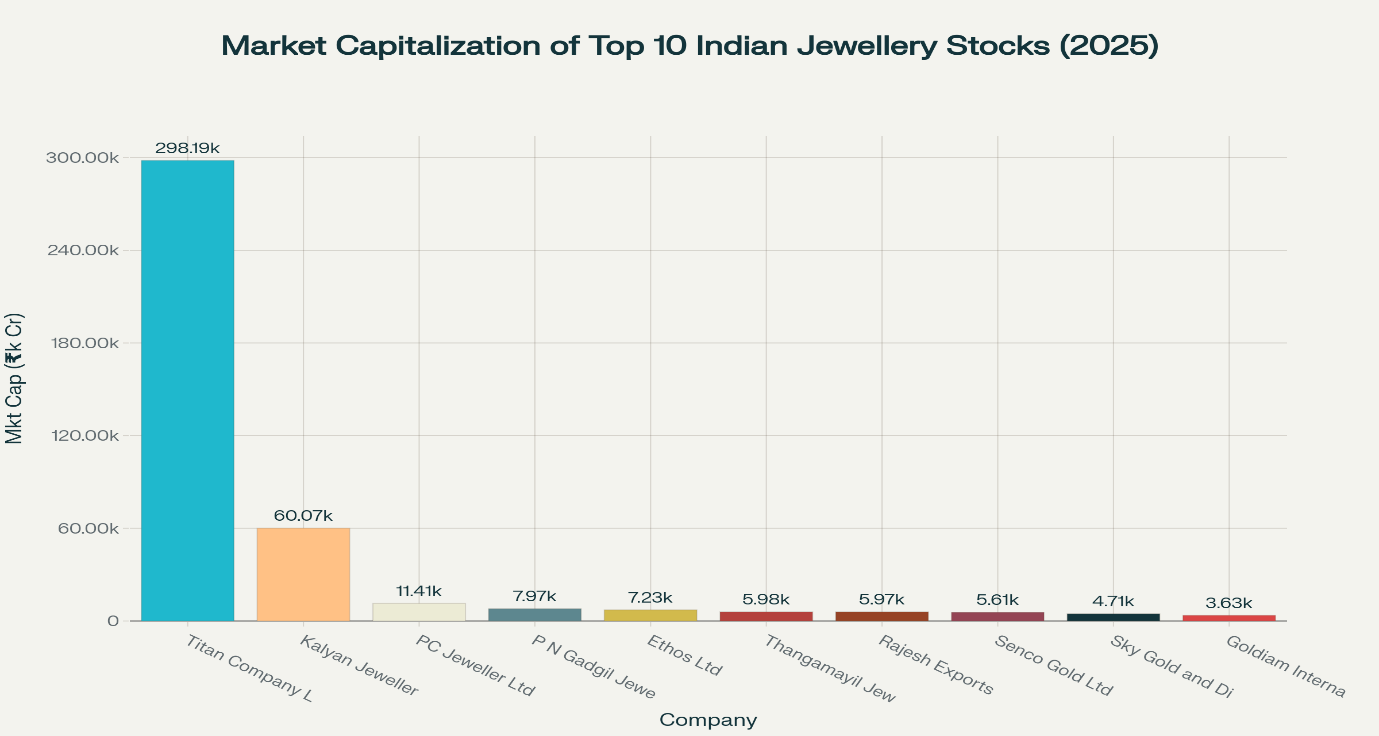
Task: Click the chart title text
Action: [x=689, y=46]
